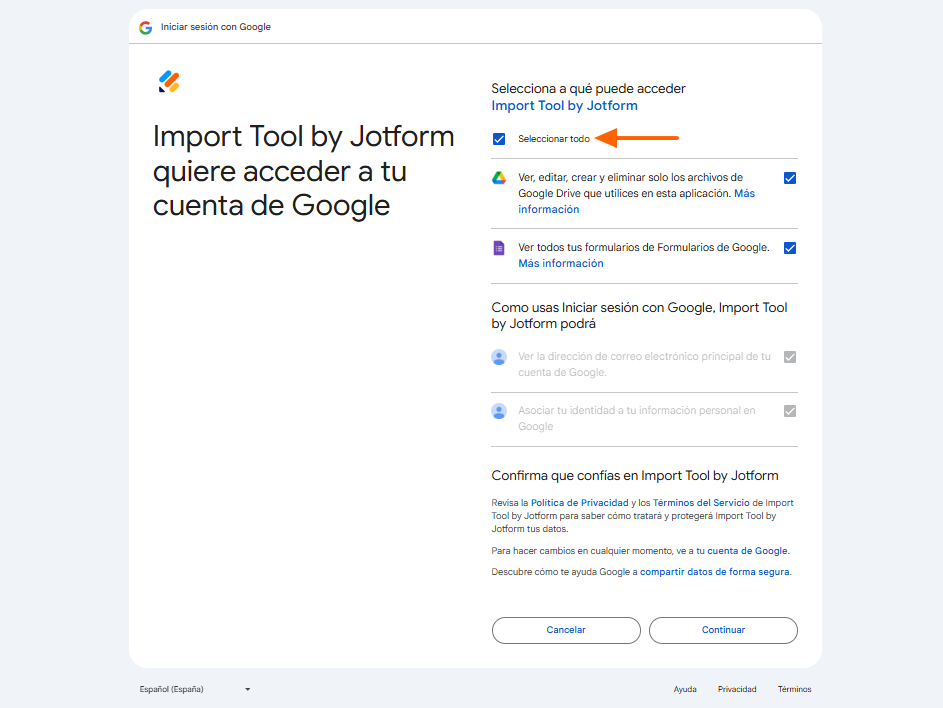
Task: Open the Política de Privacidad link
Action: pyautogui.click(x=579, y=503)
